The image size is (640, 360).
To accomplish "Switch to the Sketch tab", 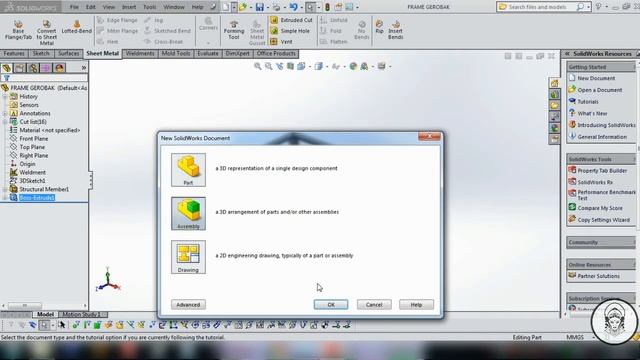I will [x=41, y=53].
